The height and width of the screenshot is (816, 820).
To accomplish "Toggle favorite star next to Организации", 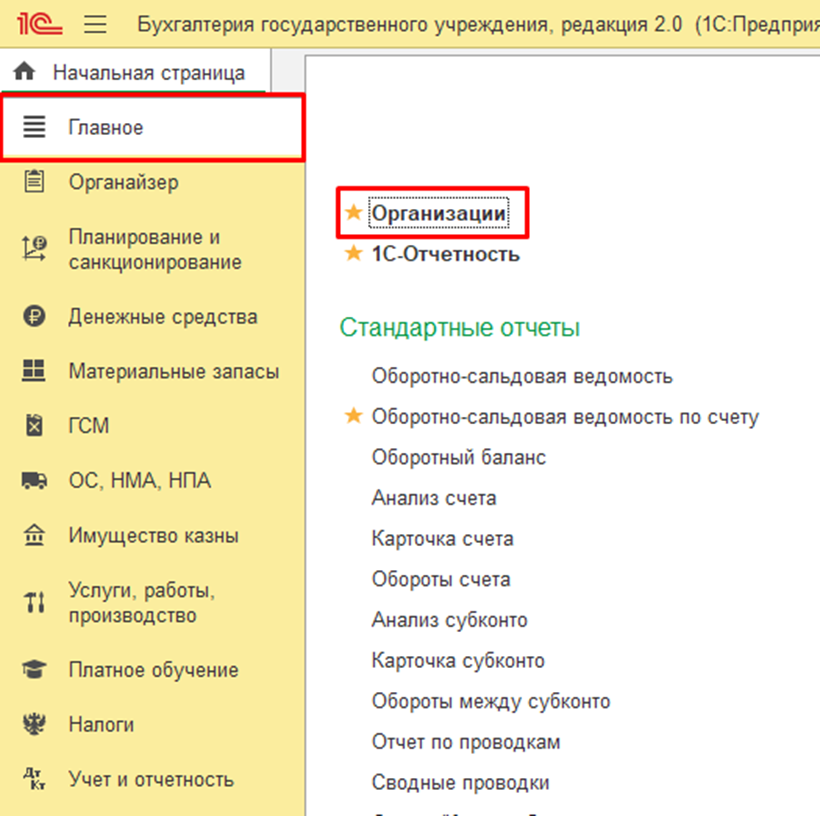I will coord(354,212).
